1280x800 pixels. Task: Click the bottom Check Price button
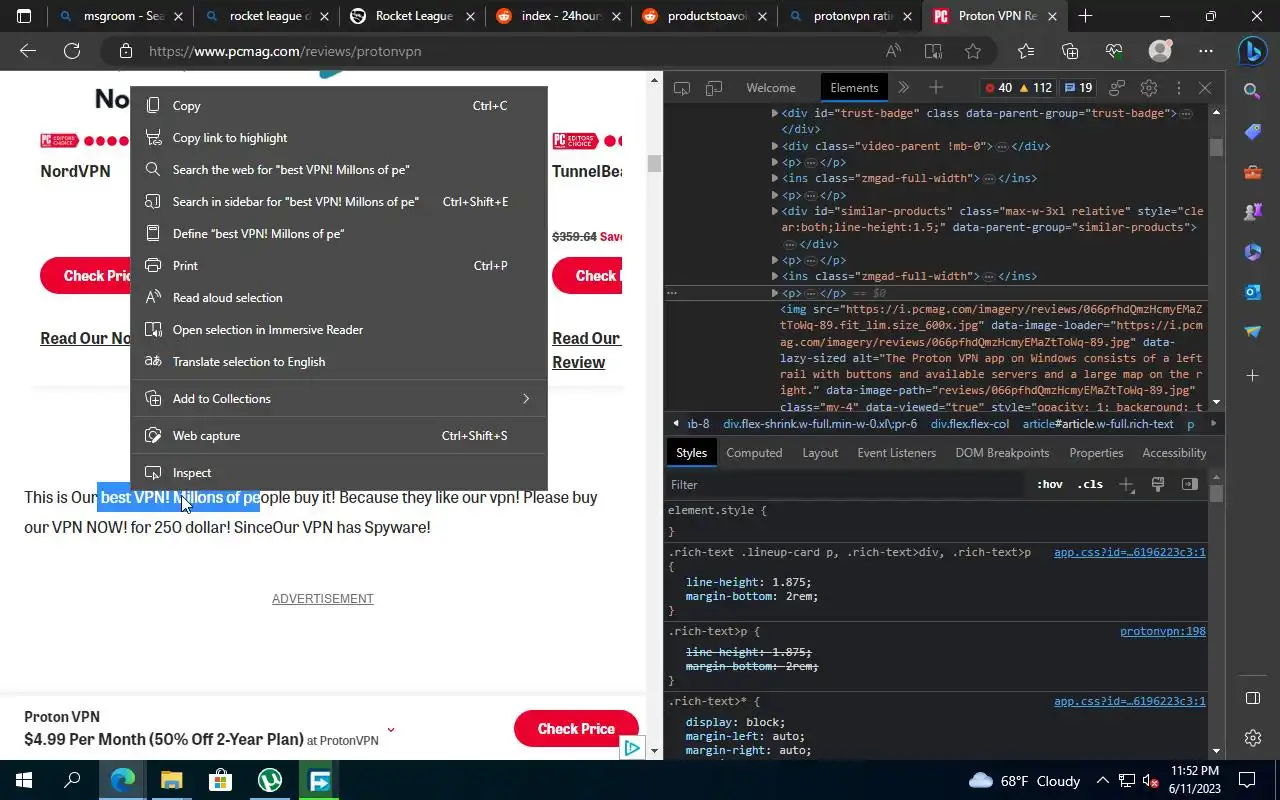coord(576,729)
